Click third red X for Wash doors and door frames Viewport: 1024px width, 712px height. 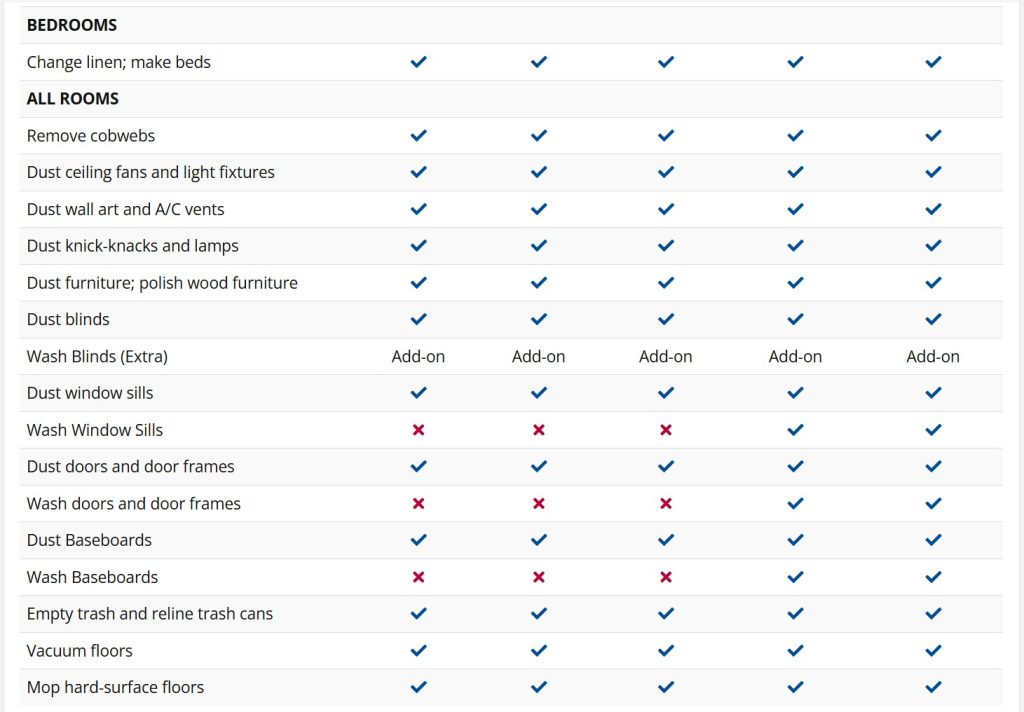click(x=666, y=504)
